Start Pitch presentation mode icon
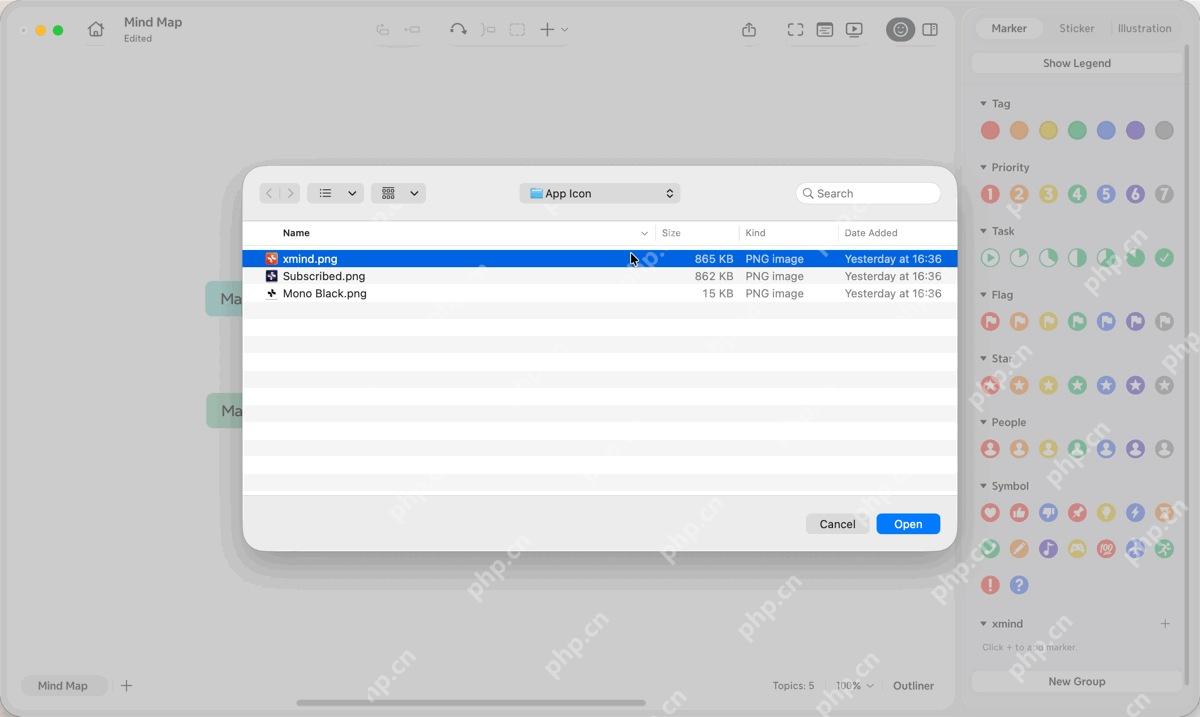This screenshot has height=717, width=1200. pos(854,30)
